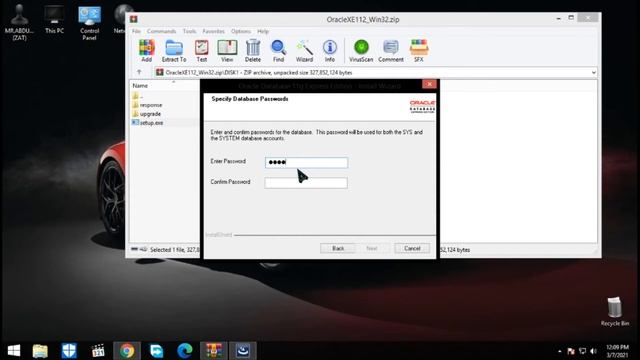
Task: Select the MR.ABDU user desktop icon
Action: [19, 22]
